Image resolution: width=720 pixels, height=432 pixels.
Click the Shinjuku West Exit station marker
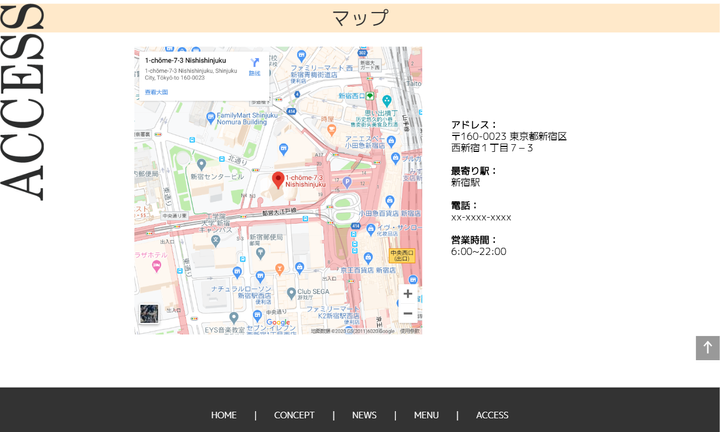pos(369,96)
